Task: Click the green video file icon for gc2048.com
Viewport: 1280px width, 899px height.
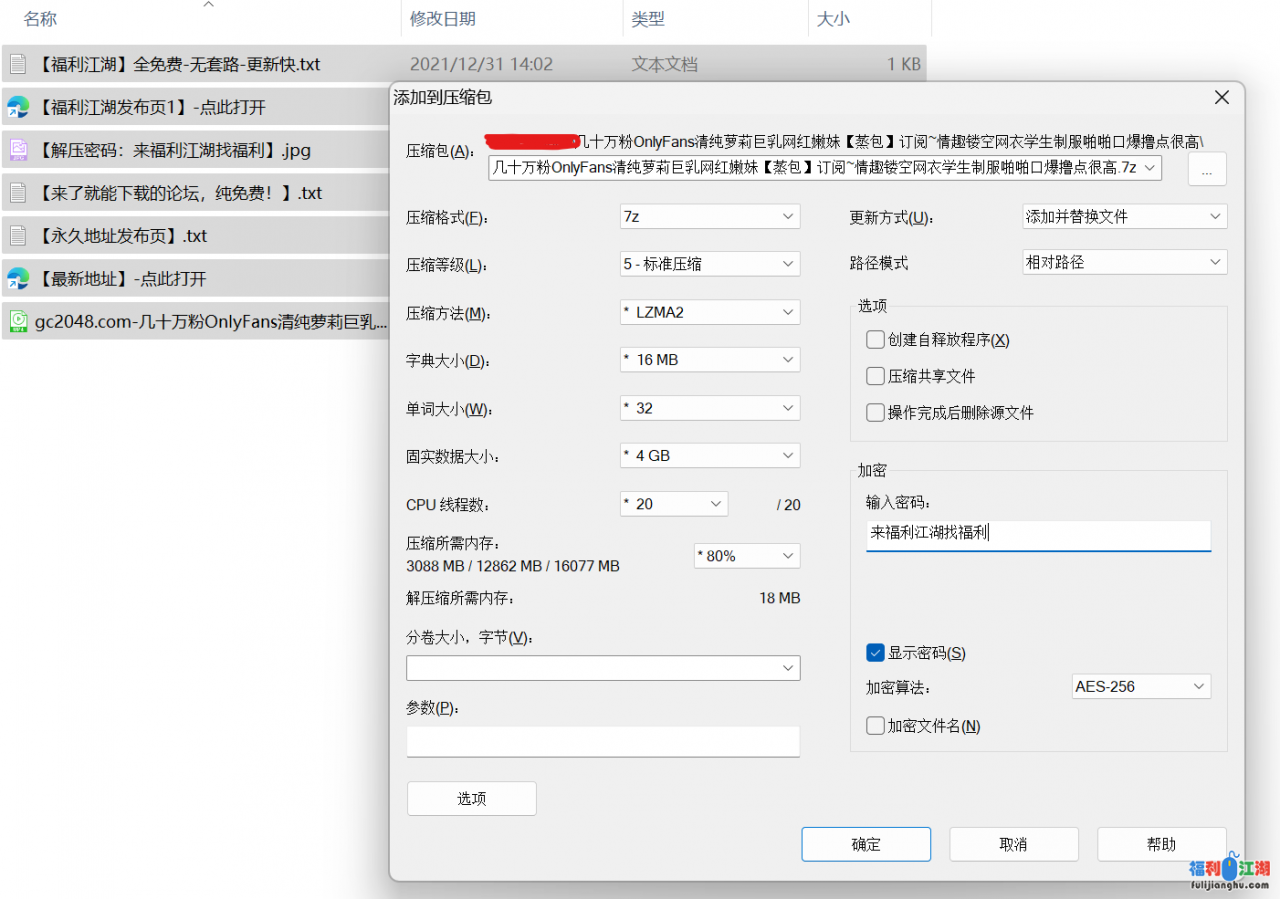Action: click(17, 322)
